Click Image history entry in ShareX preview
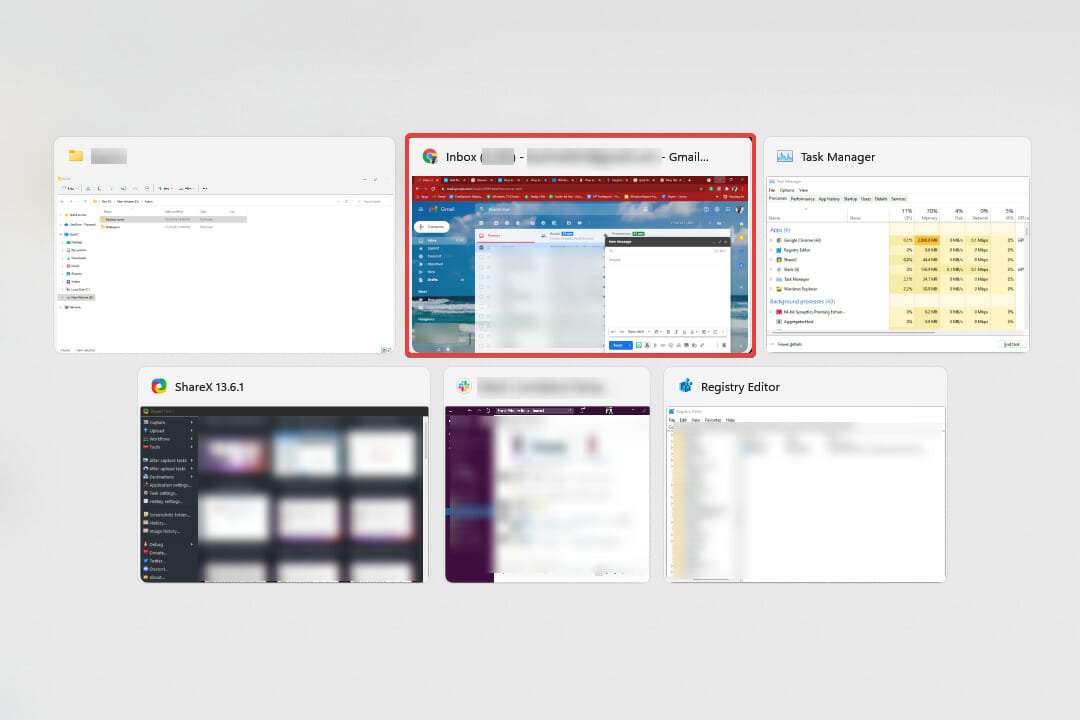This screenshot has width=1080, height=720. pos(167,531)
